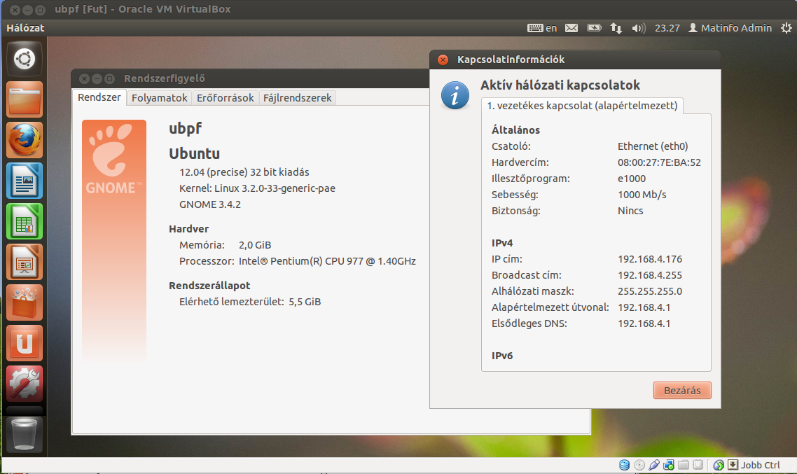The height and width of the screenshot is (474, 797).
Task: Click the broadcast address 192.168.4.255
Action: click(x=650, y=275)
